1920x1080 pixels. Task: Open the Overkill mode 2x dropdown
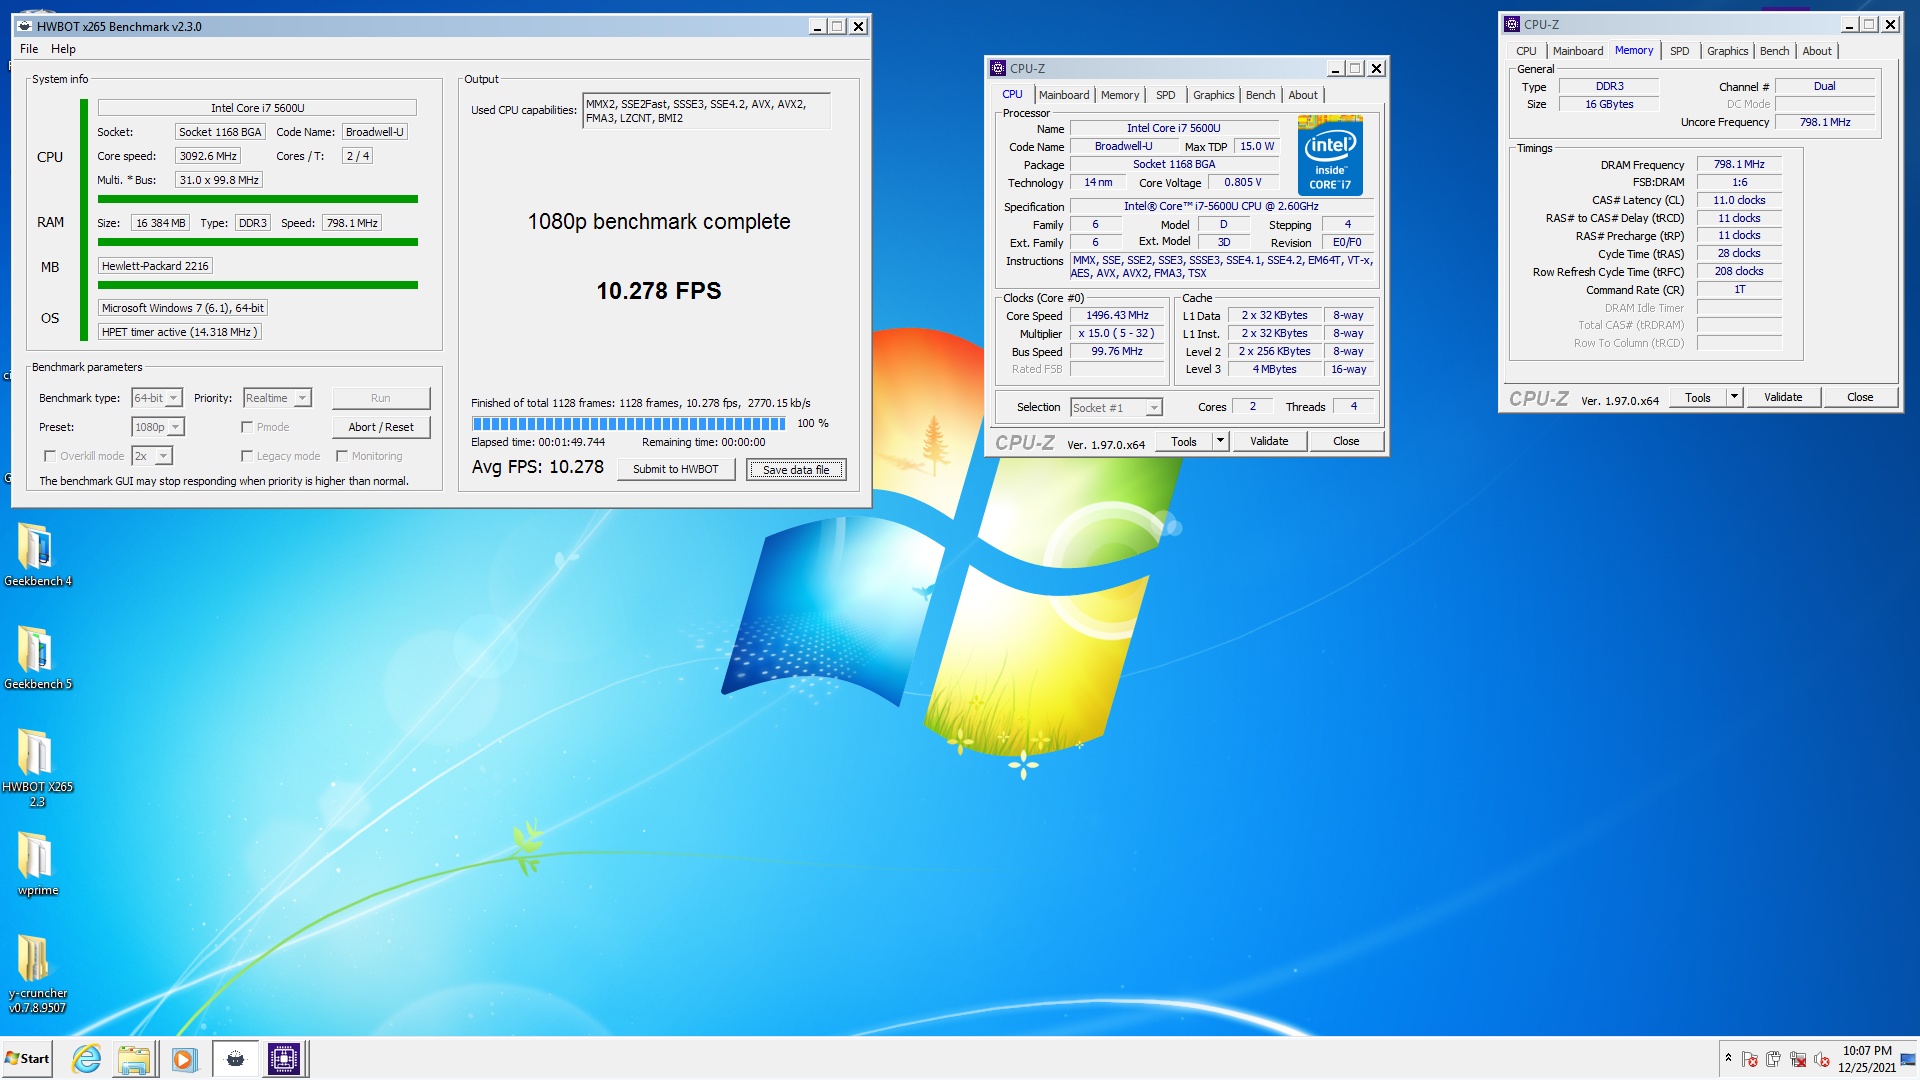click(x=153, y=456)
